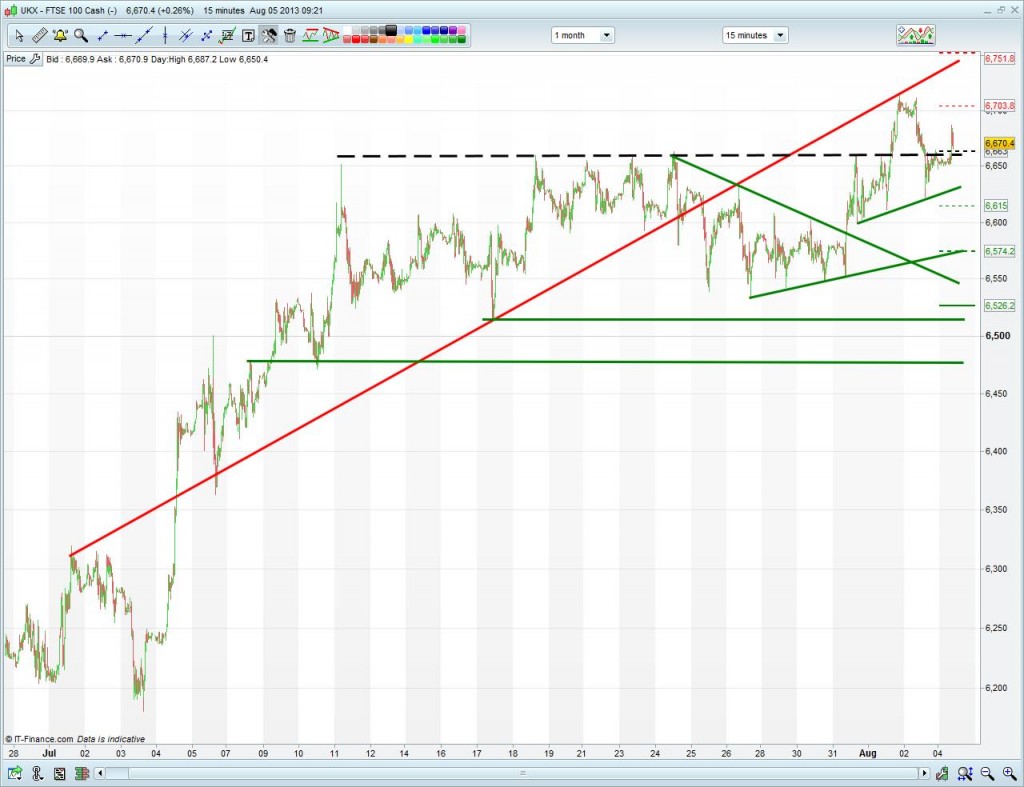Open the indicators chart icon at top right
This screenshot has width=1024, height=787.
coord(915,35)
